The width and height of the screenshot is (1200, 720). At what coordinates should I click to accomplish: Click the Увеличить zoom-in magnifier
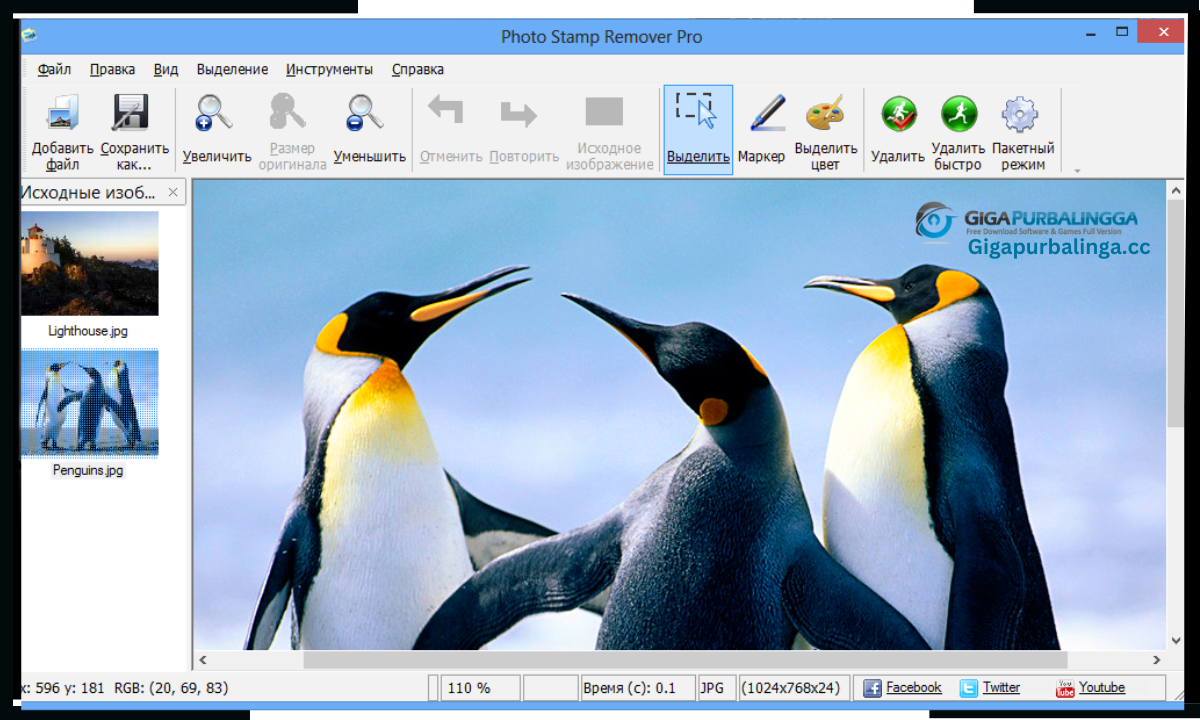[x=215, y=113]
